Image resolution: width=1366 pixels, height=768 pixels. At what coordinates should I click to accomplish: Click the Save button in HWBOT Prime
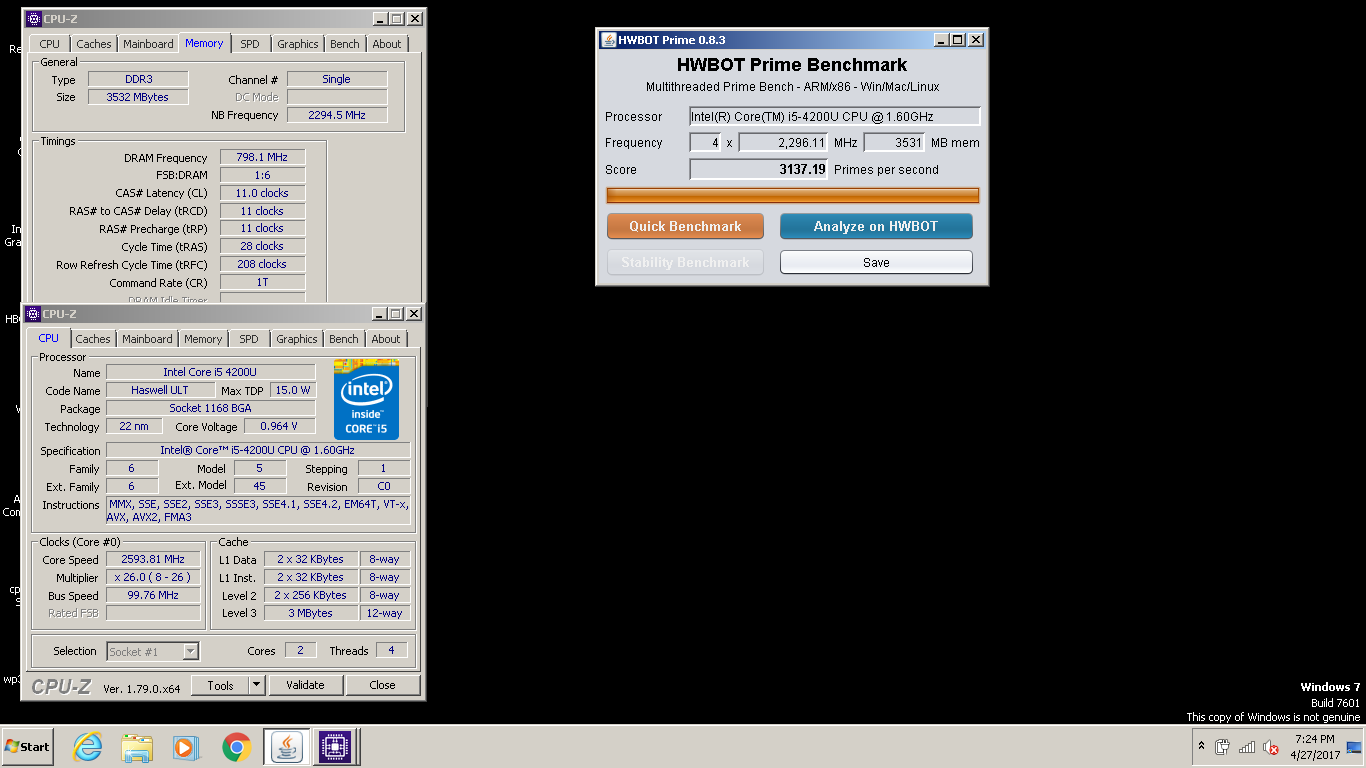(x=876, y=262)
